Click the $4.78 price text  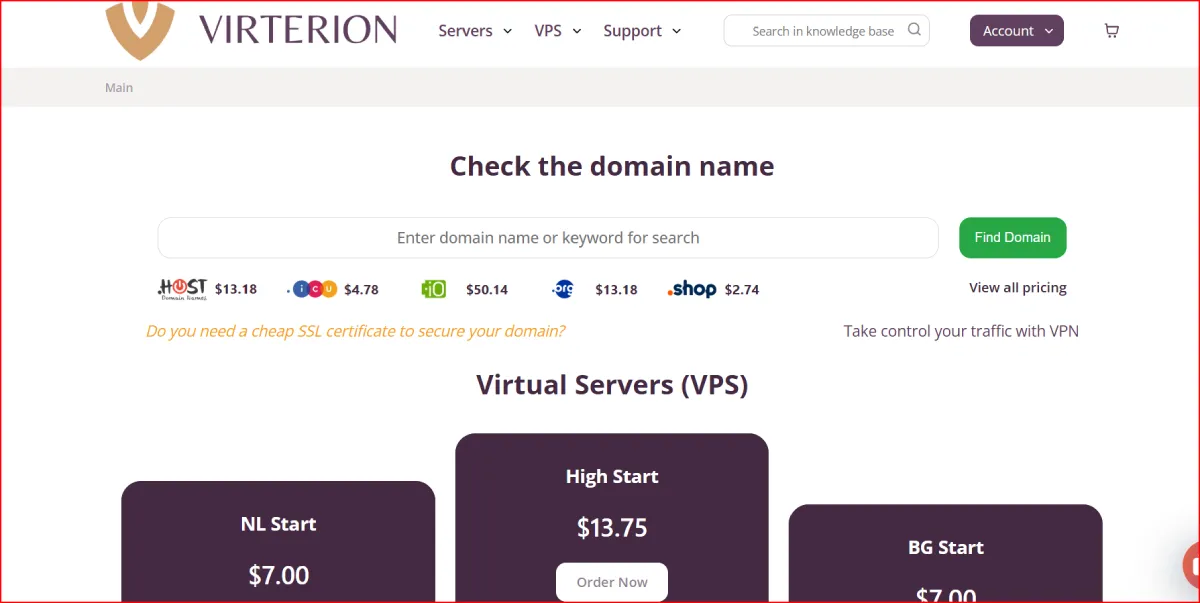(361, 290)
